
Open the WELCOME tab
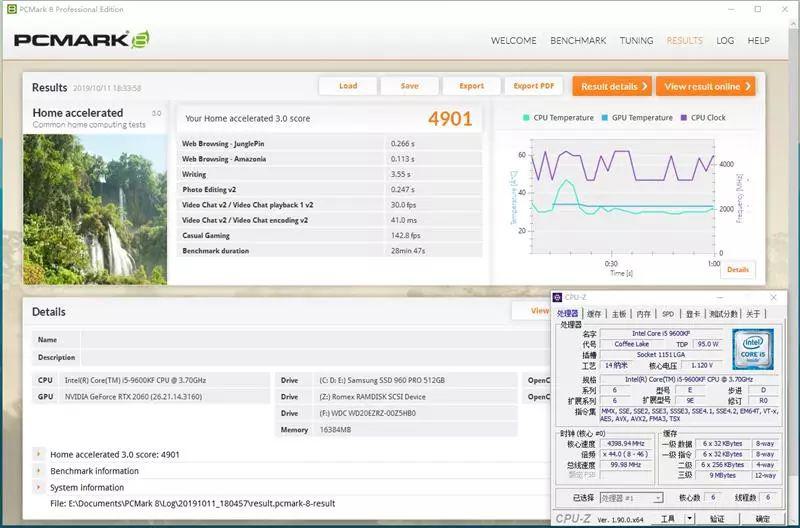tap(513, 40)
